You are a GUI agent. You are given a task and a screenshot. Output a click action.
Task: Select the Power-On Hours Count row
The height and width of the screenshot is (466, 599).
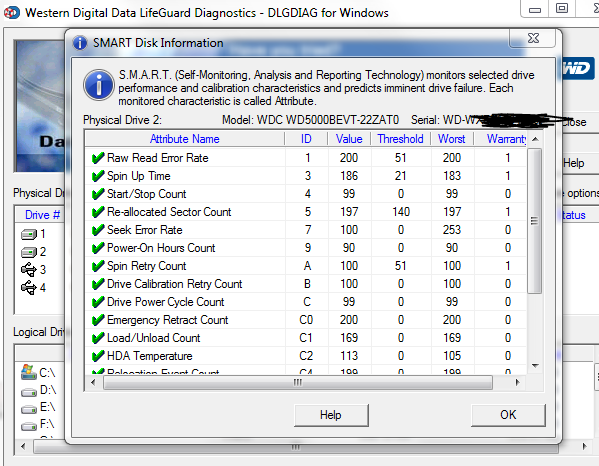(306, 248)
